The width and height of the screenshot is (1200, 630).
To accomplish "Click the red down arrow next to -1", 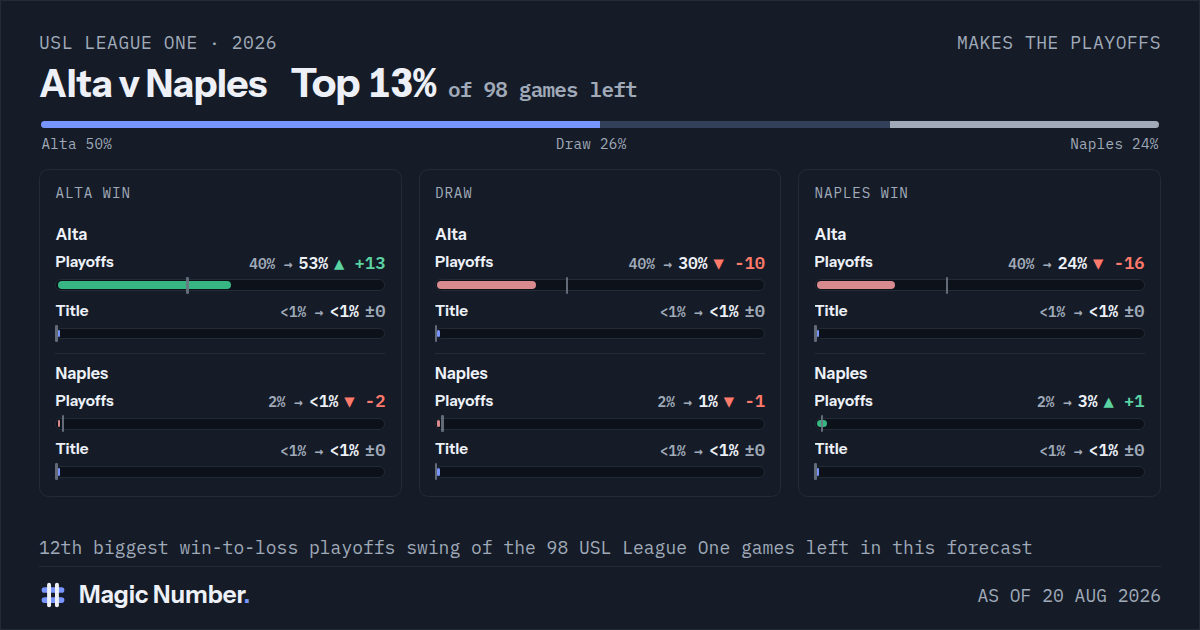I will (729, 402).
